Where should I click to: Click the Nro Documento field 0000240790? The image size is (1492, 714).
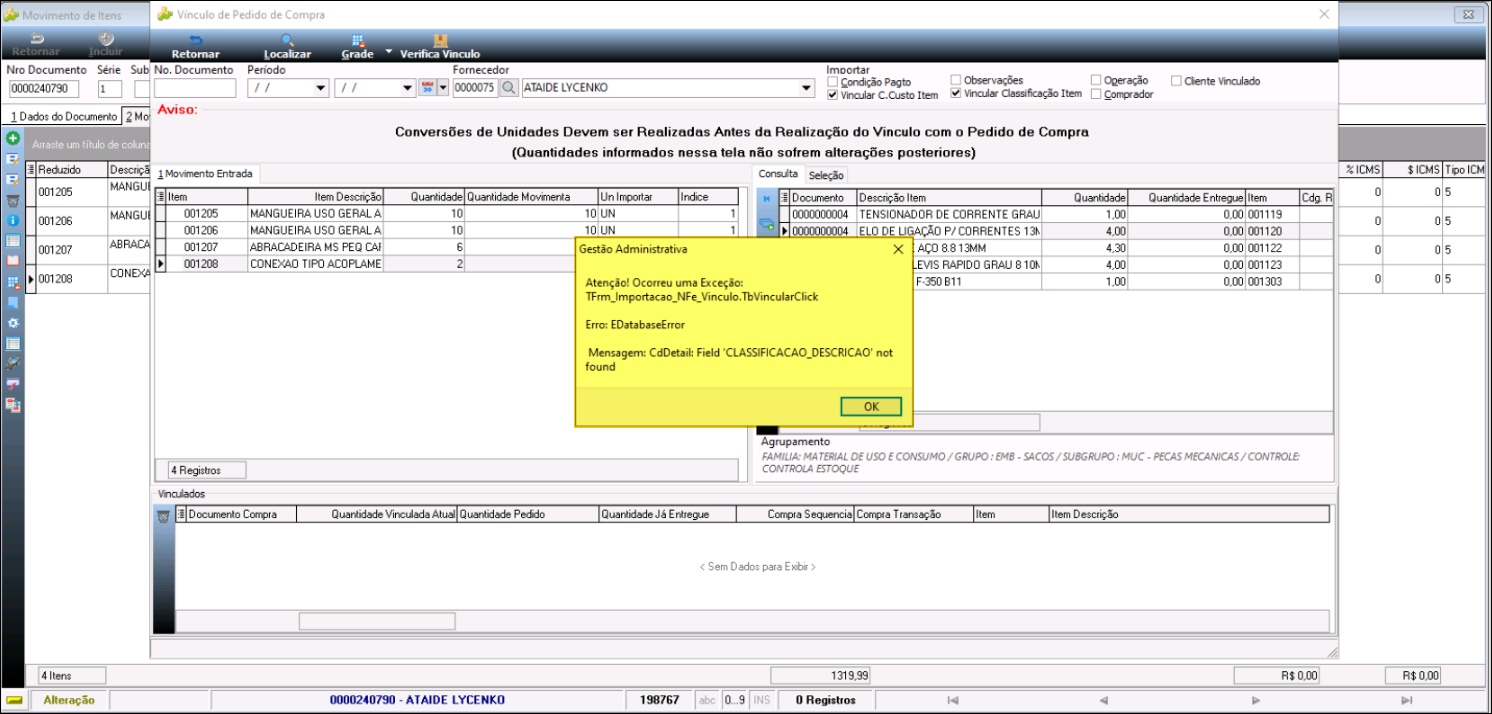[x=44, y=89]
